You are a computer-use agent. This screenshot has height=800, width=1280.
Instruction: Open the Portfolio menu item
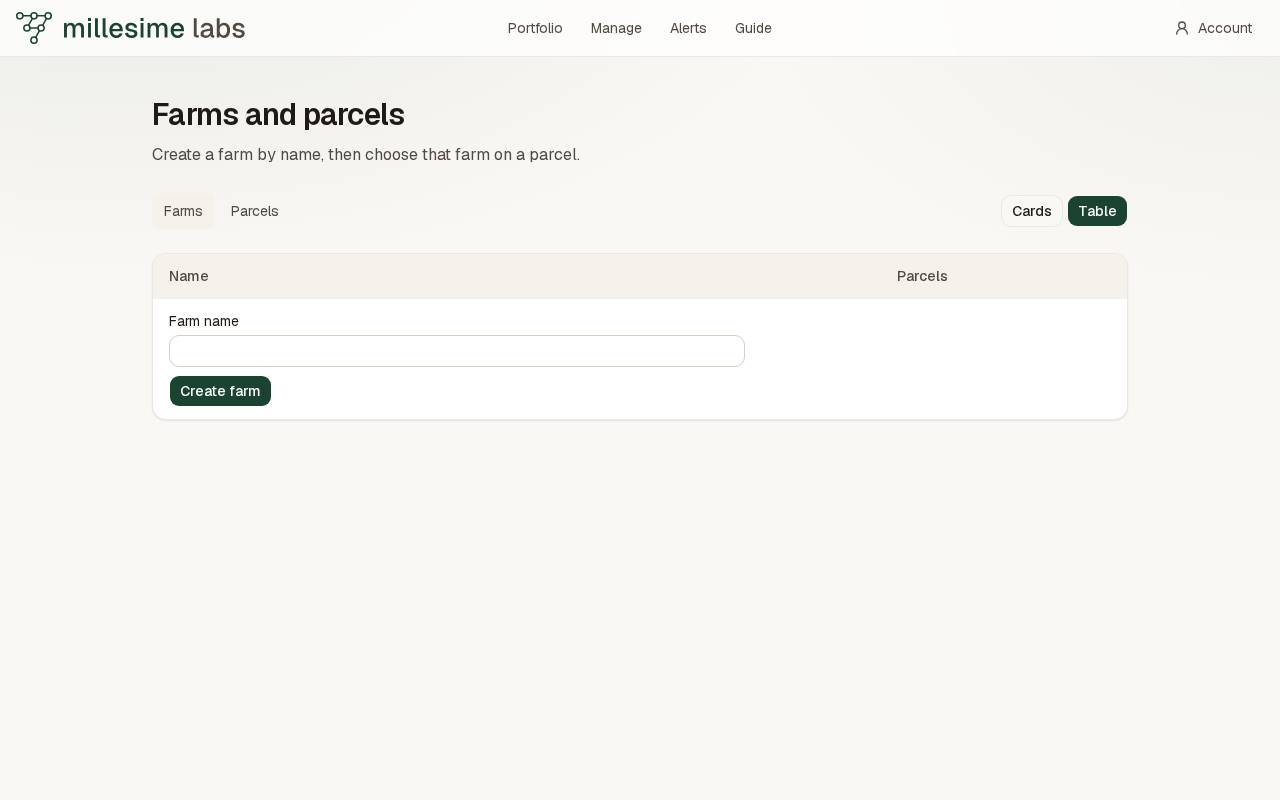pyautogui.click(x=535, y=28)
